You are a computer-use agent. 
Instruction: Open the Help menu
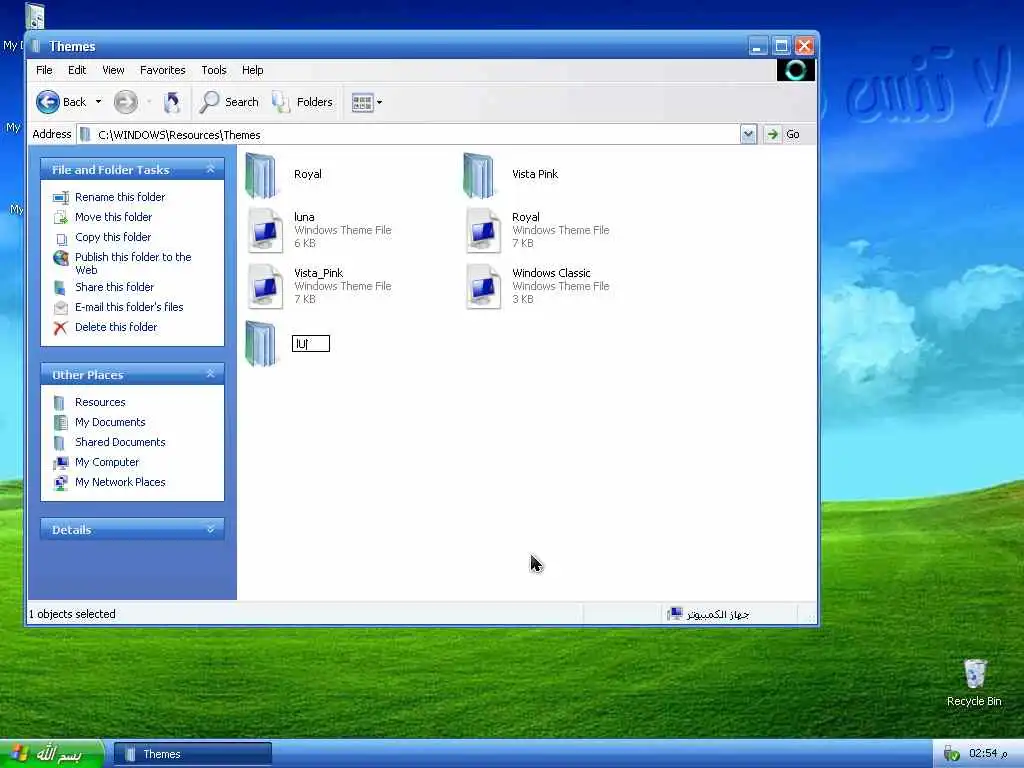coord(253,70)
